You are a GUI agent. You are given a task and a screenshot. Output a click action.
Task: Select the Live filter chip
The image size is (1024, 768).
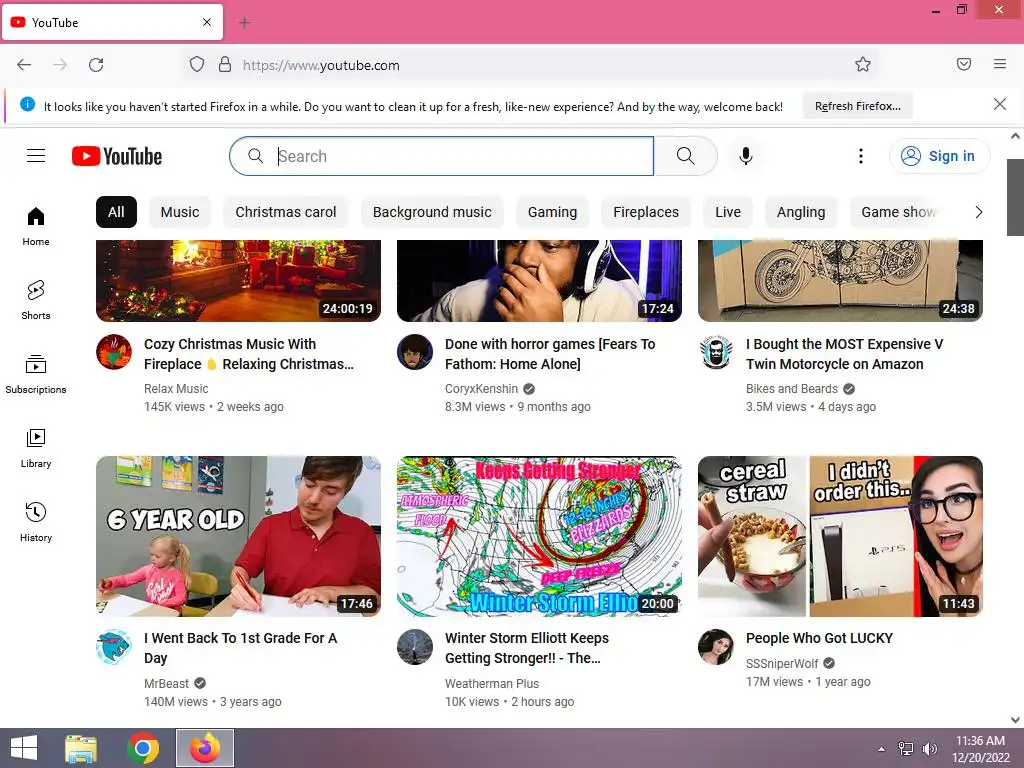point(728,212)
